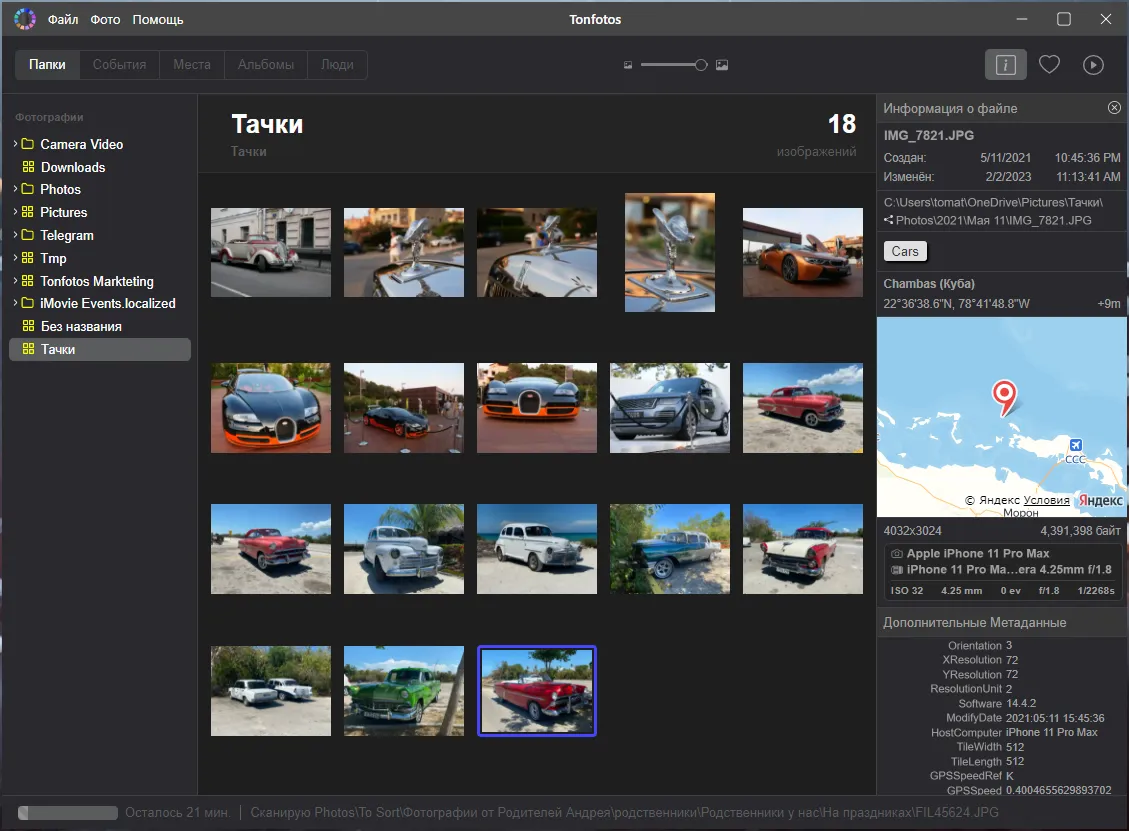Screen dimensions: 1129x831
Task: Click the Cars tag button
Action: tap(905, 251)
